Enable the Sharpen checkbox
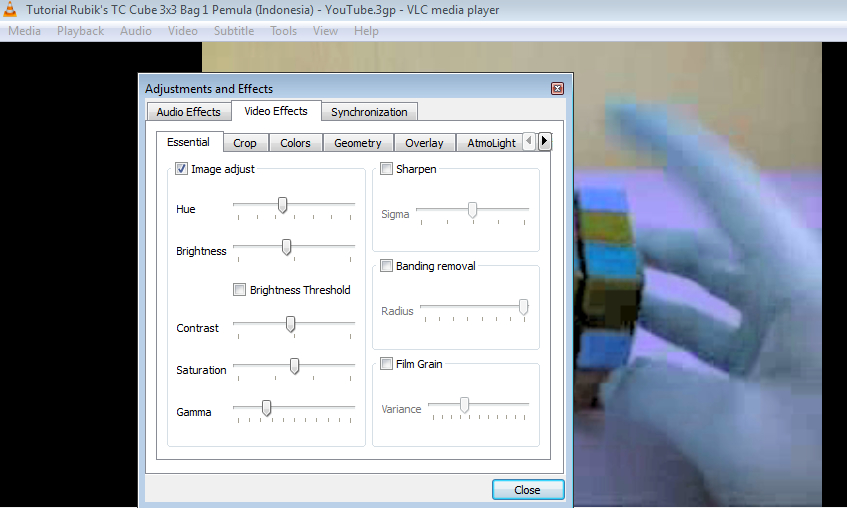 click(386, 169)
